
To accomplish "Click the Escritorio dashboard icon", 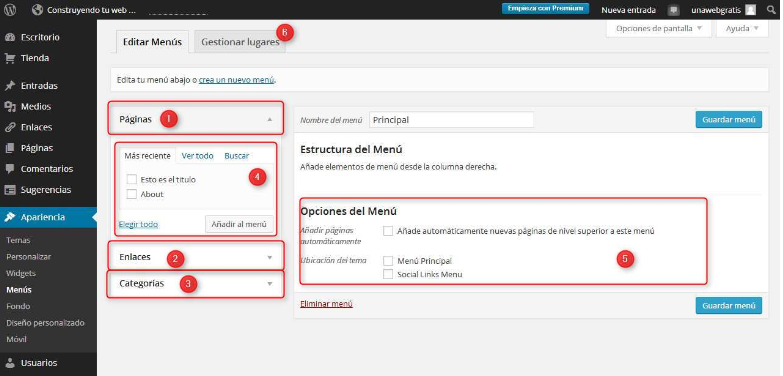I will pyautogui.click(x=9, y=37).
